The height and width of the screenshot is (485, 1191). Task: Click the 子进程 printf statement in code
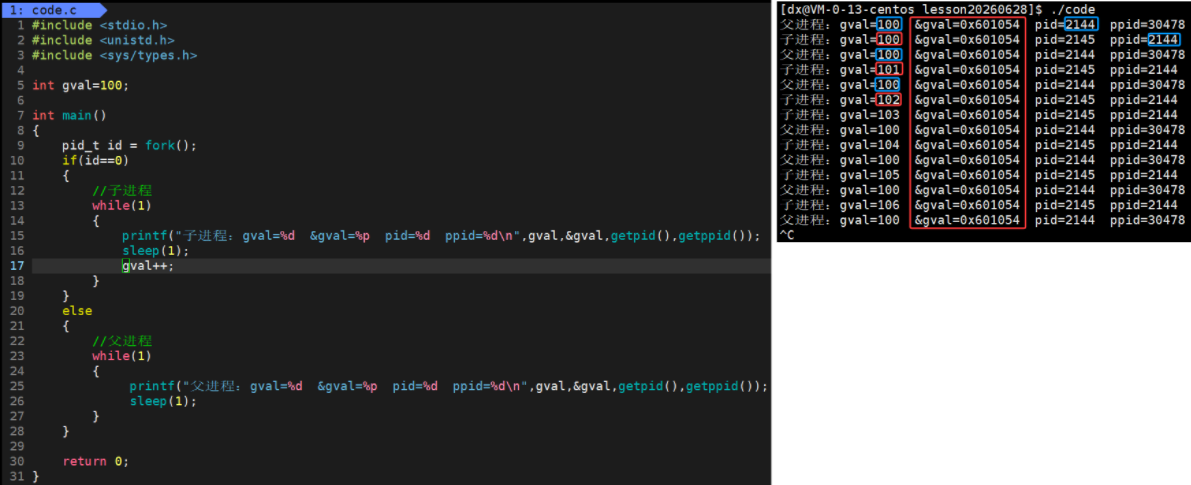pos(441,235)
